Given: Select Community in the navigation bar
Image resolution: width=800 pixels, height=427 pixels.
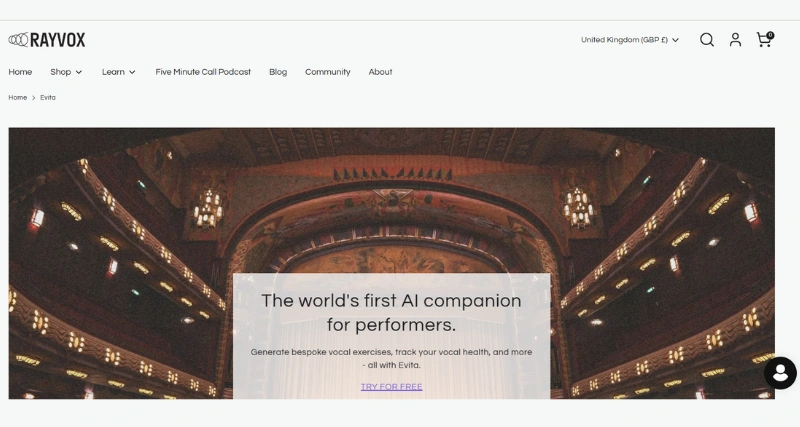Looking at the screenshot, I should 328,72.
